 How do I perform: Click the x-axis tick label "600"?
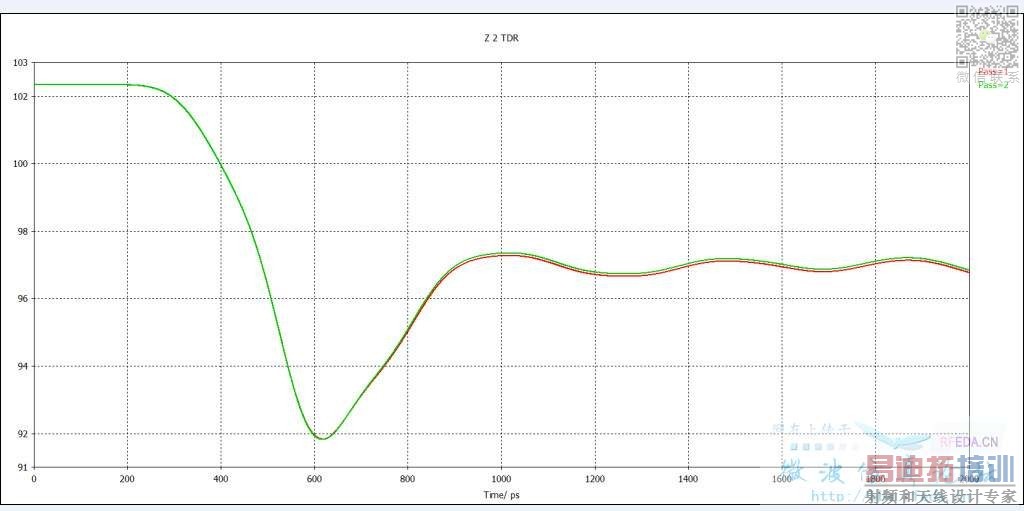[314, 478]
